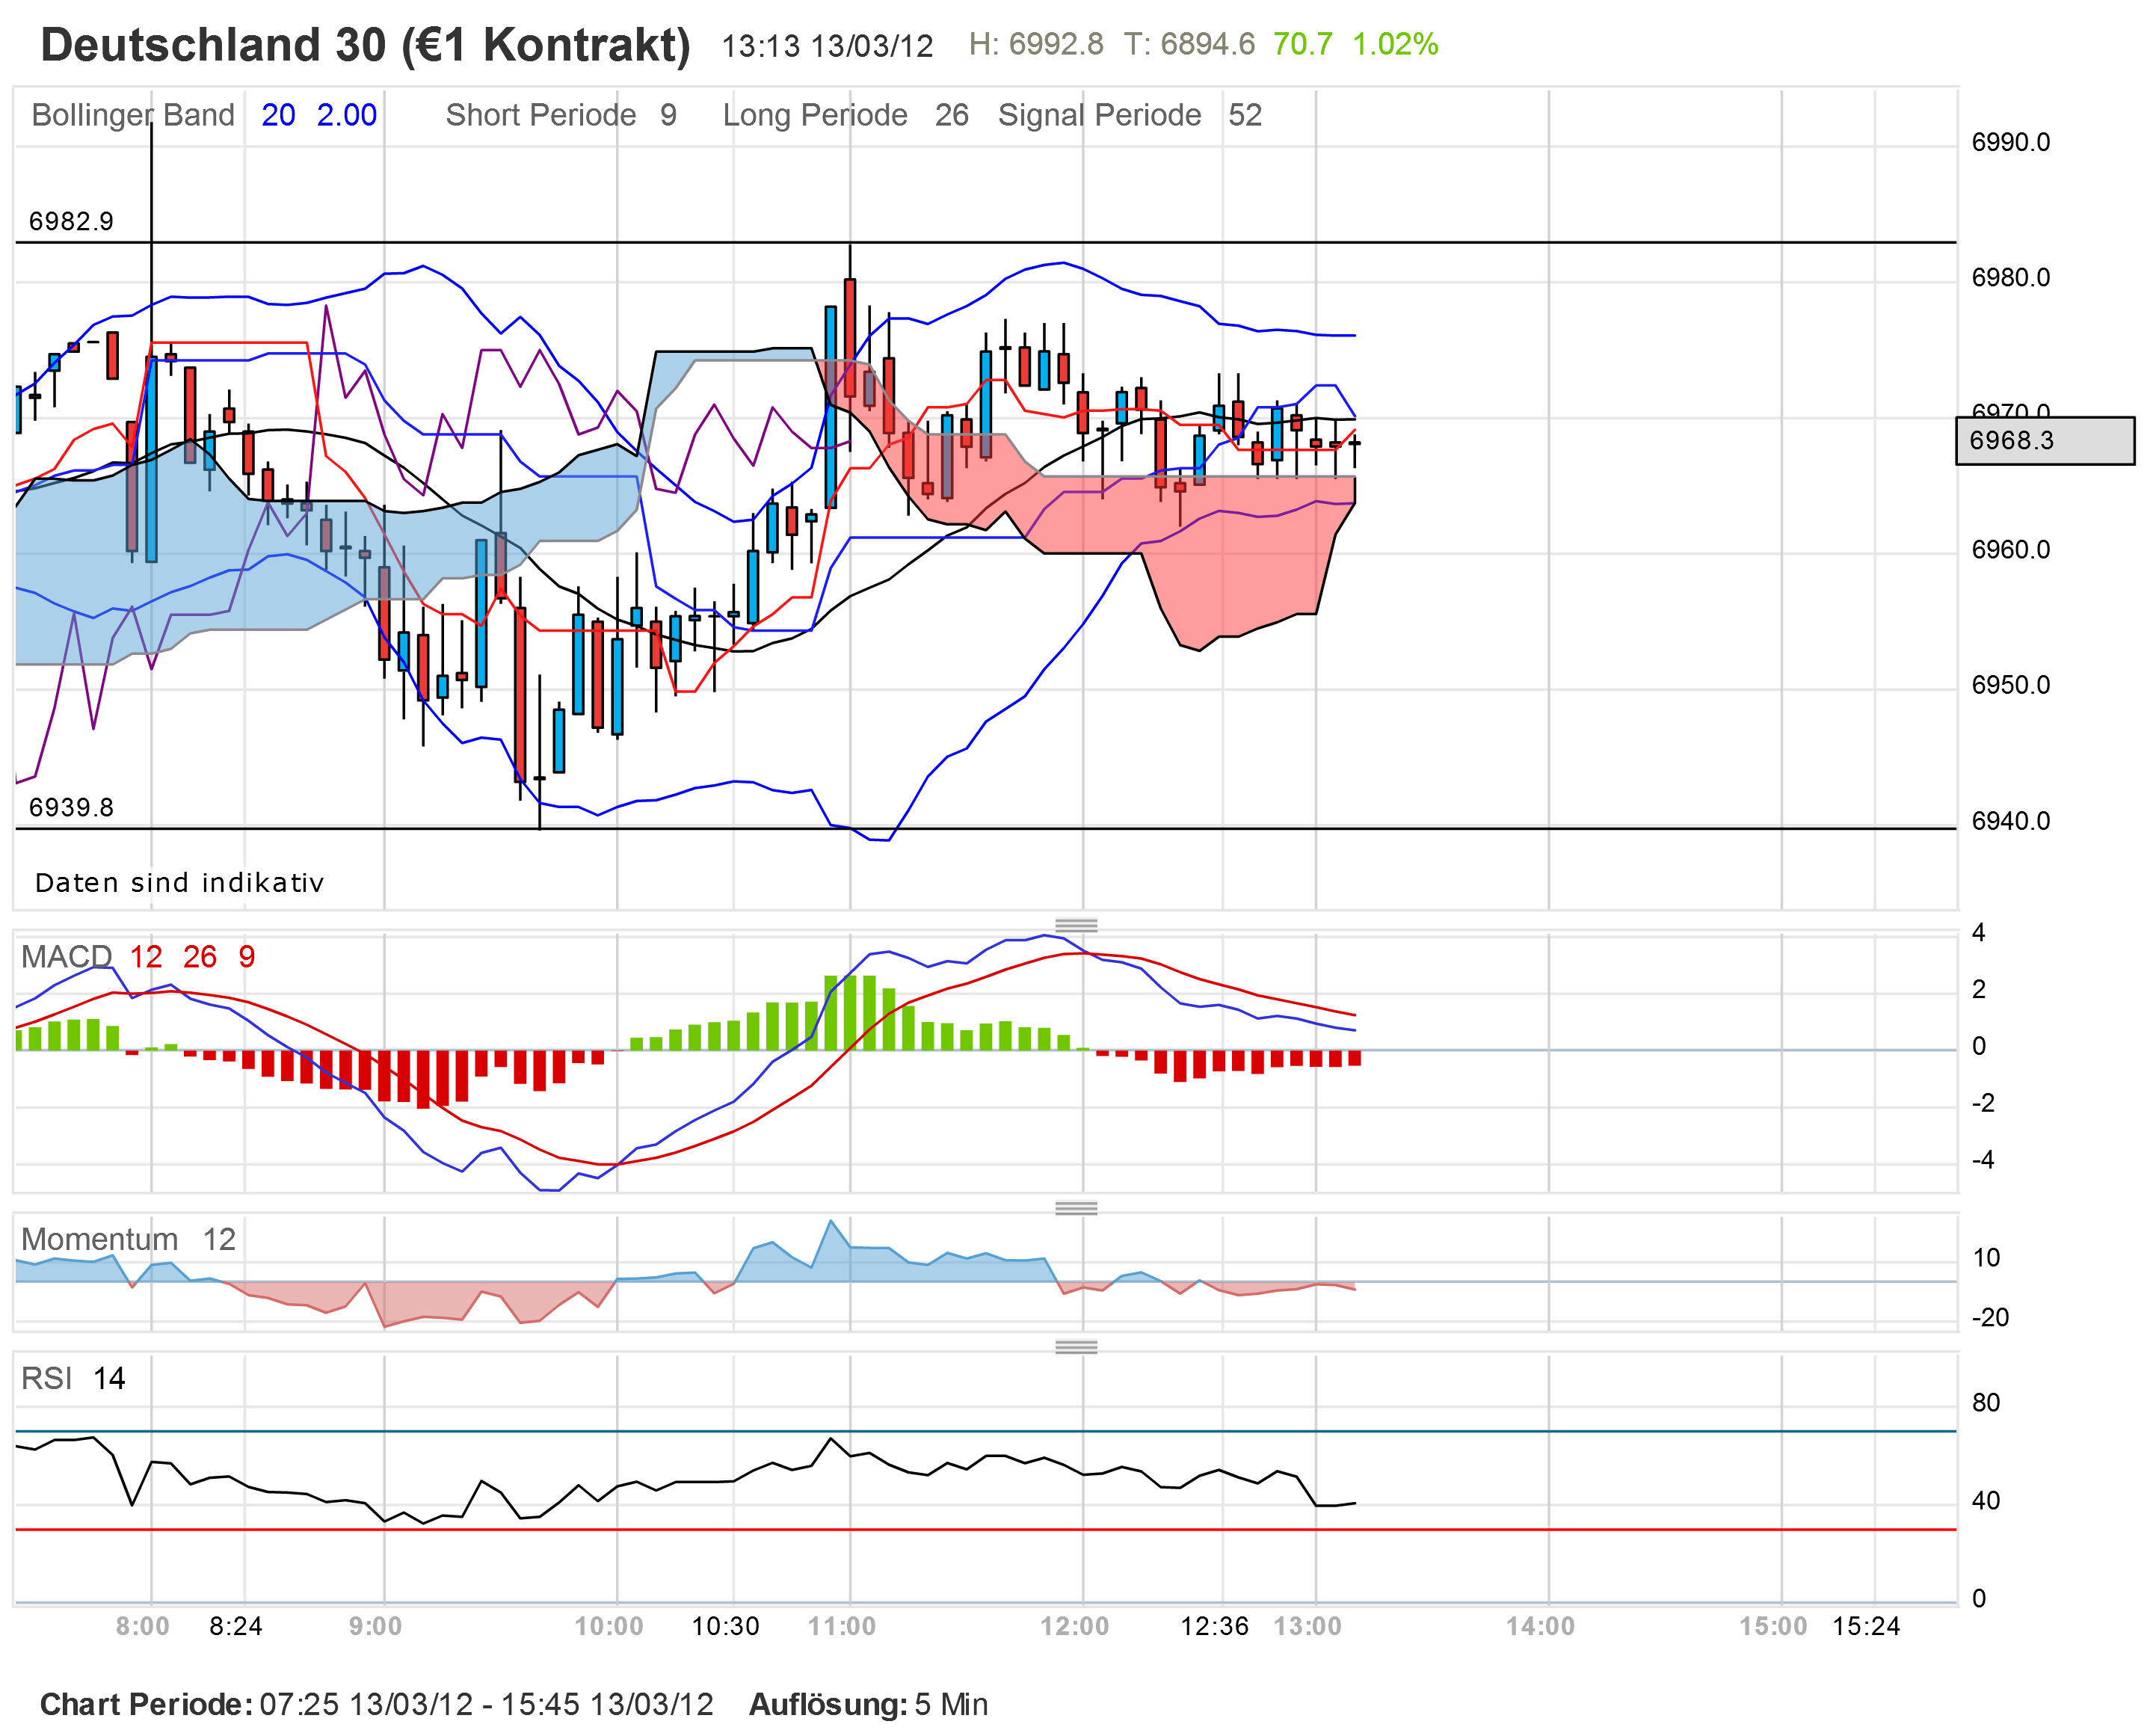Click the 6982.9 high line label
The image size is (2153, 1736).
(71, 221)
